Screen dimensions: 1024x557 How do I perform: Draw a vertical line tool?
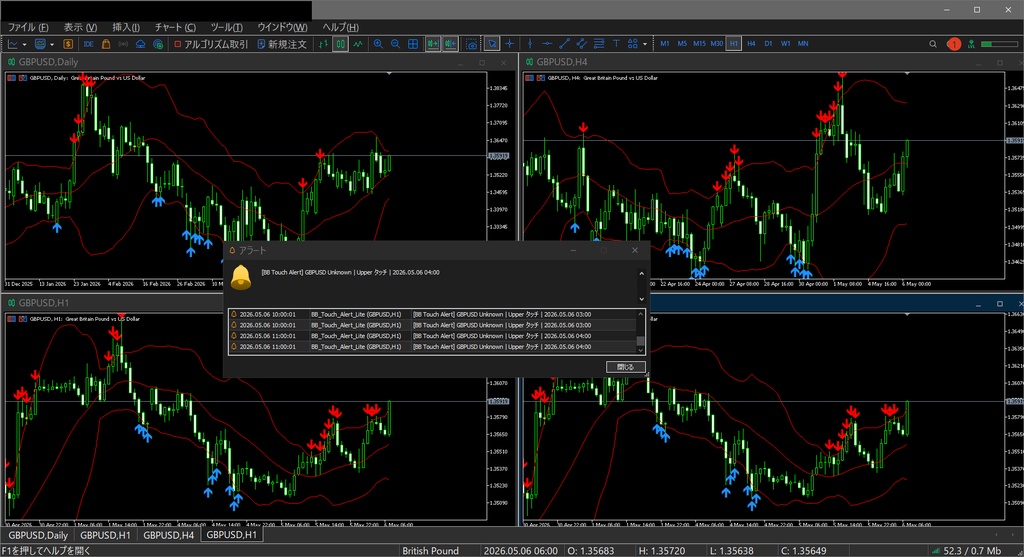click(x=530, y=44)
